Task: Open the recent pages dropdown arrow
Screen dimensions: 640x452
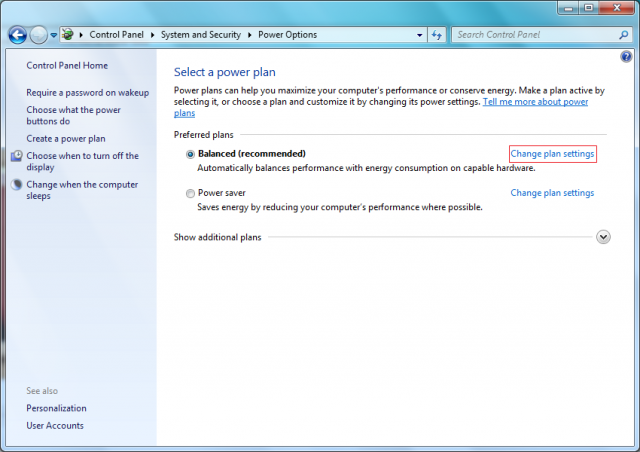Action: (x=53, y=36)
